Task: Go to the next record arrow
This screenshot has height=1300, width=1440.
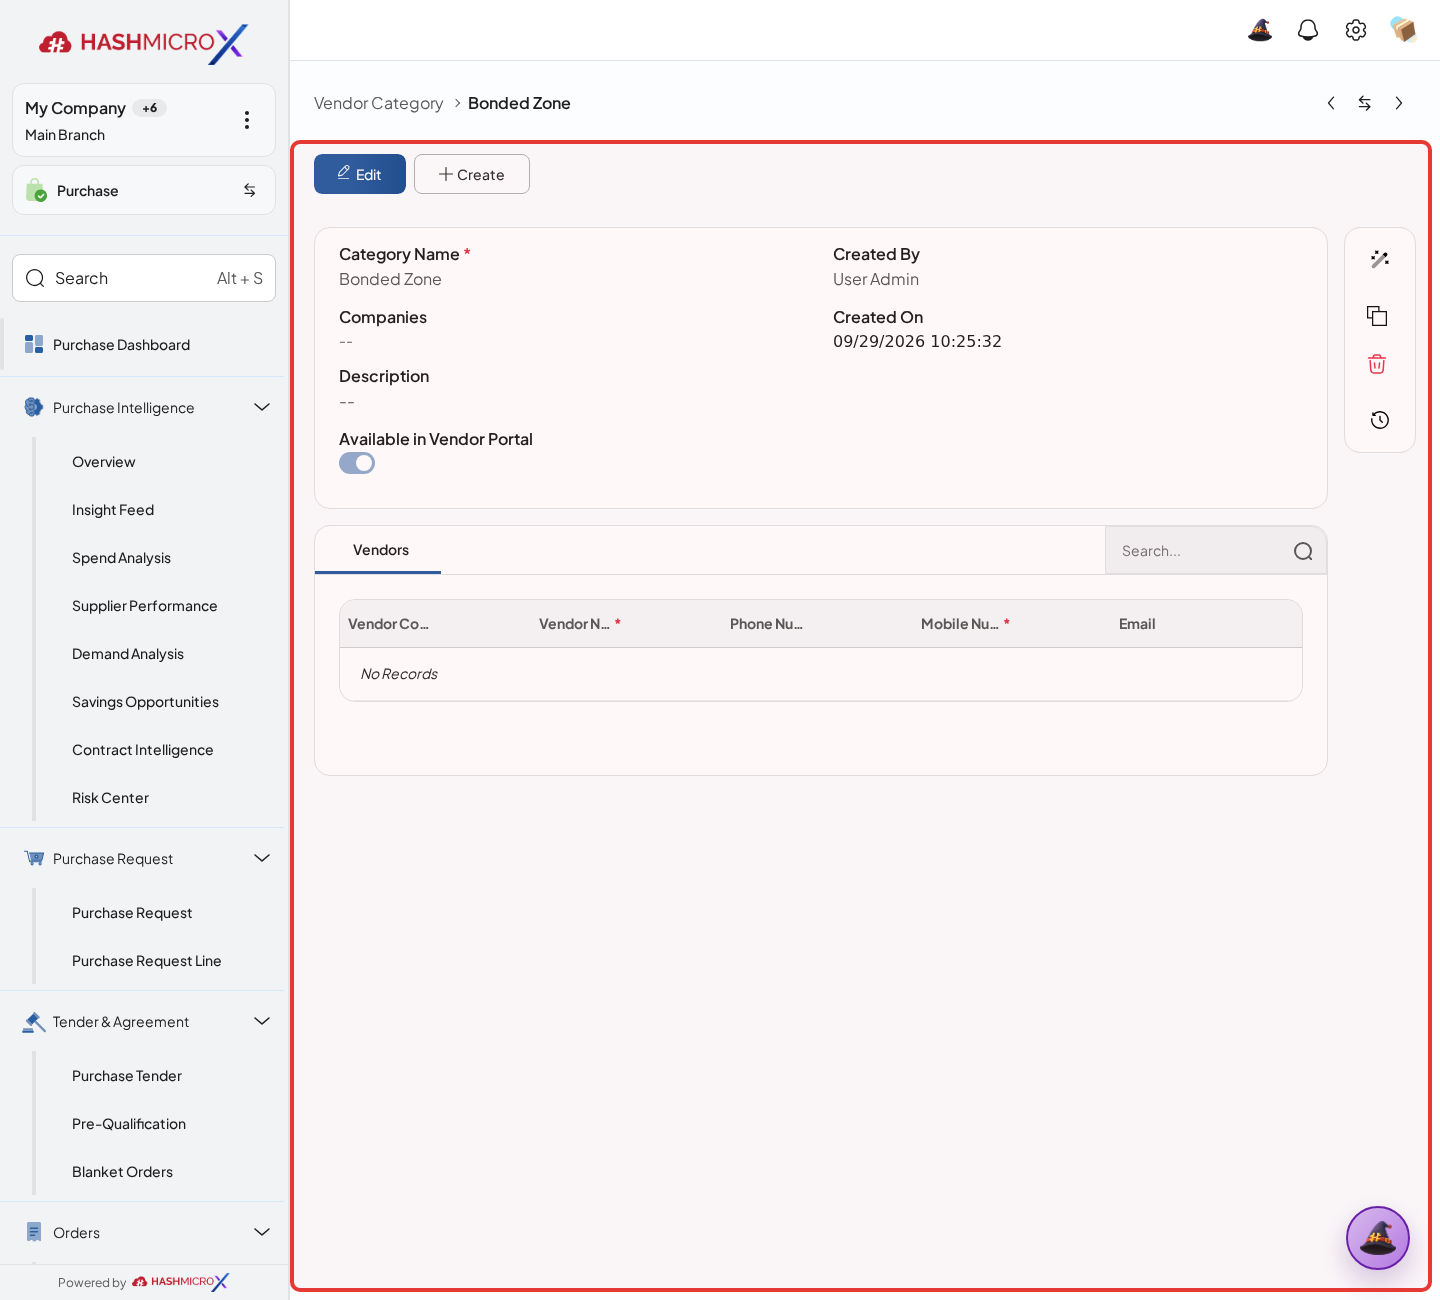Action: coord(1399,103)
